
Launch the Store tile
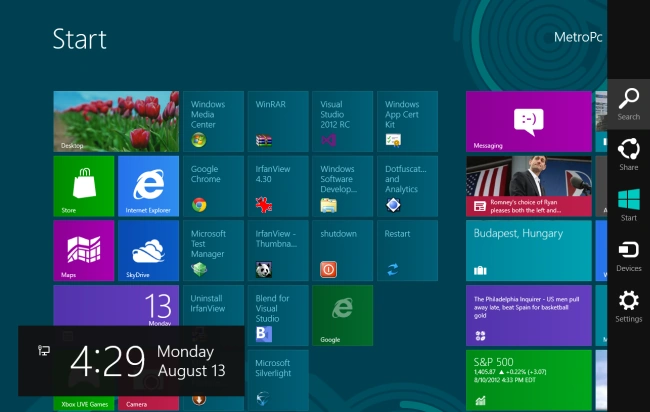84,186
